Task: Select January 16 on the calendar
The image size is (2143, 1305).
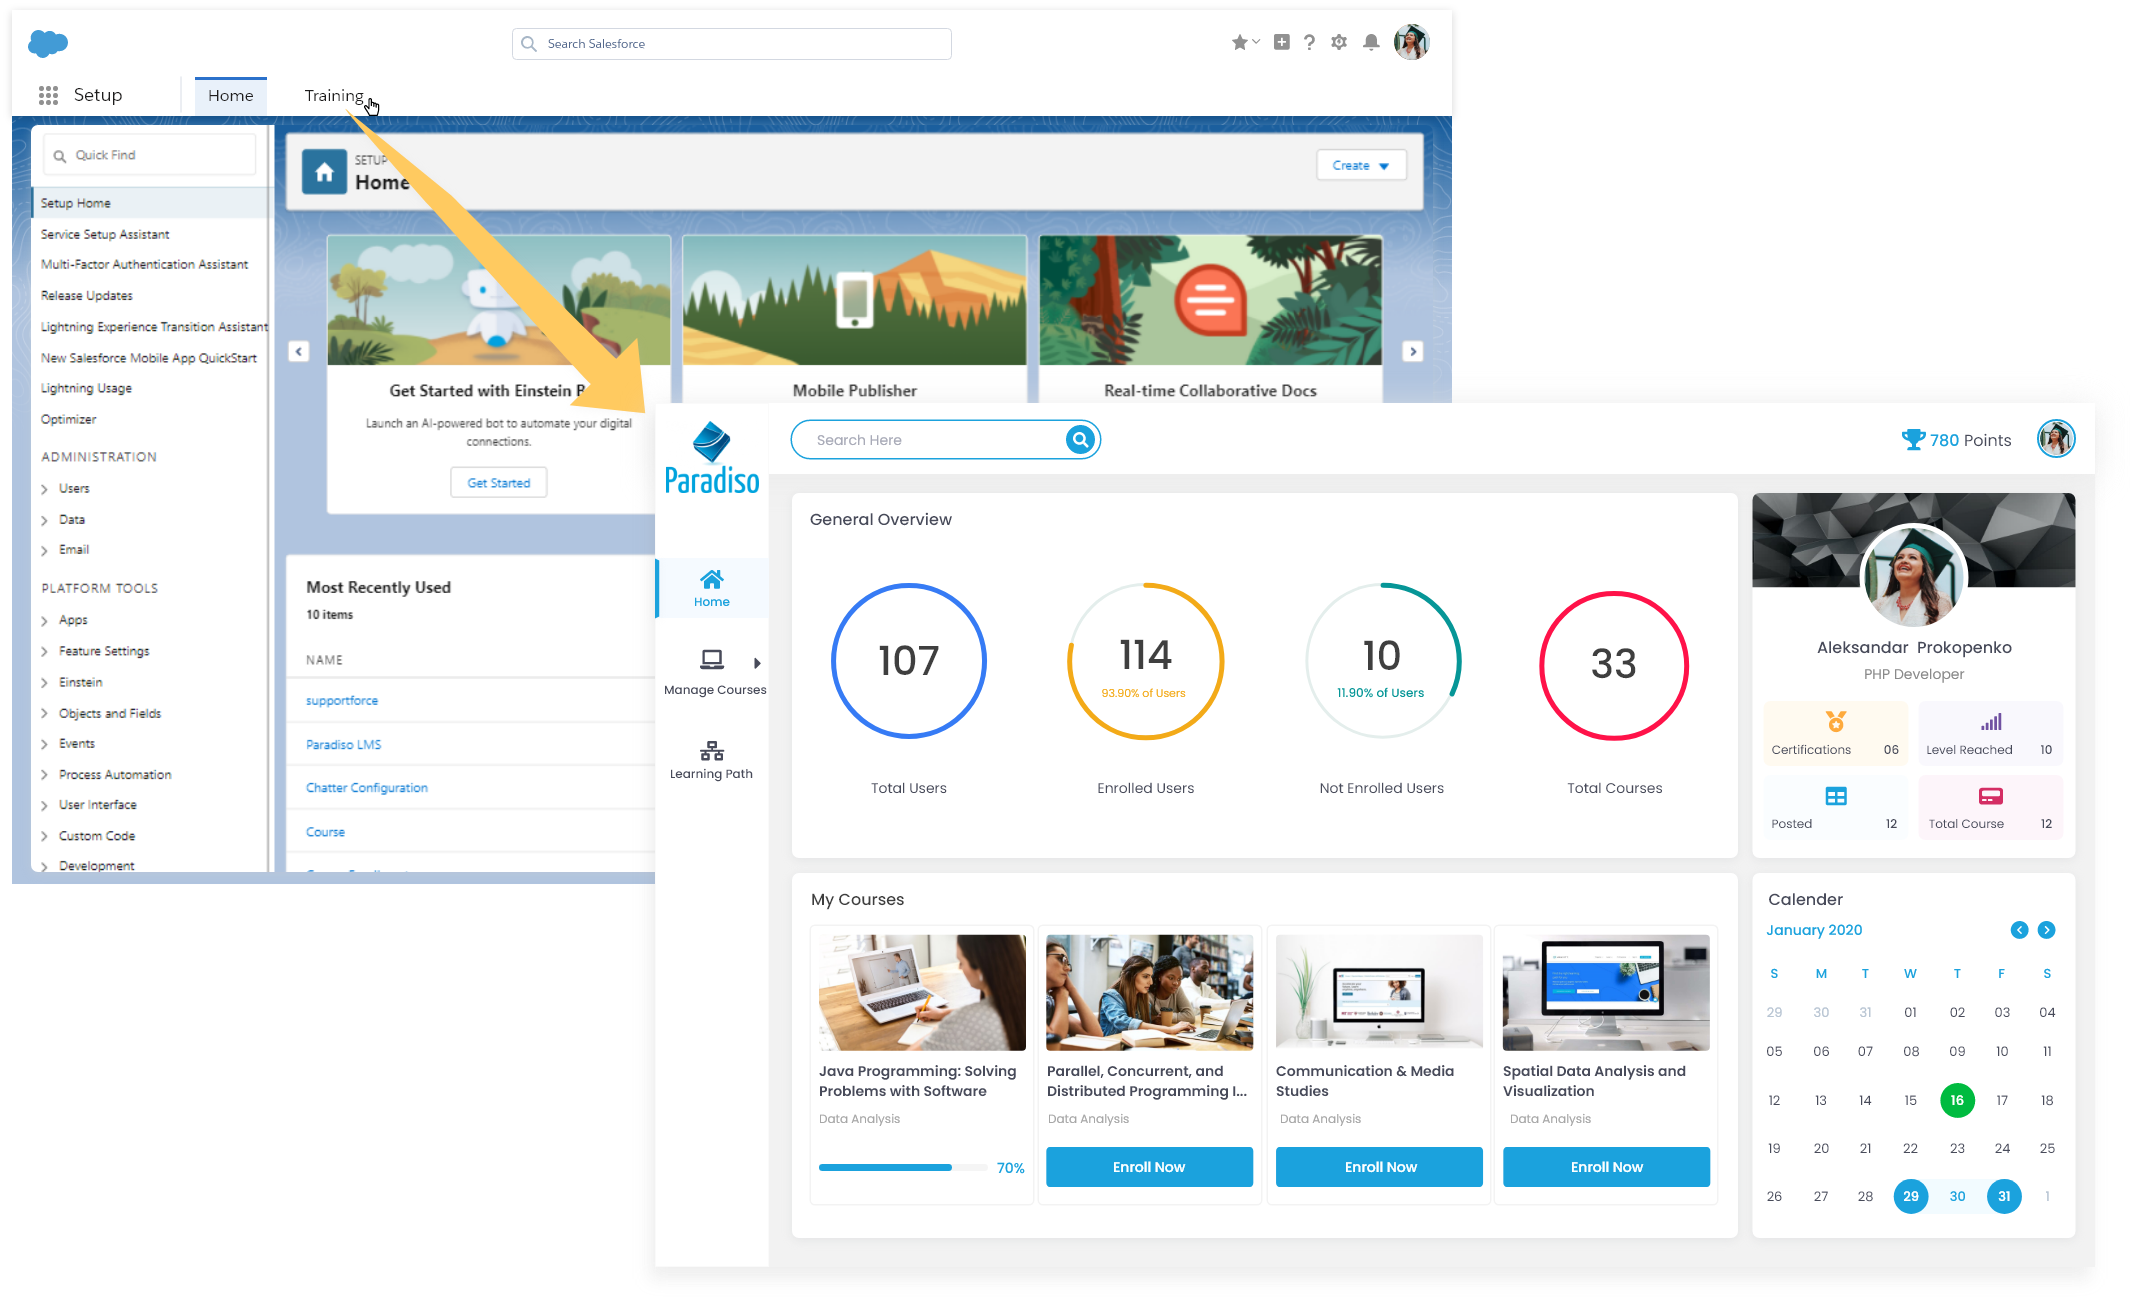Action: (x=1956, y=1100)
